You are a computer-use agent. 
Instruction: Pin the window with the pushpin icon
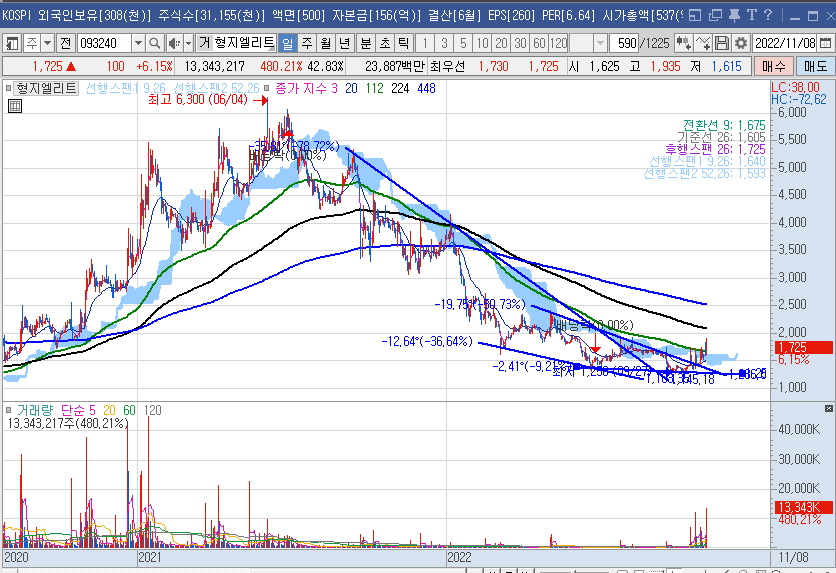coord(734,15)
